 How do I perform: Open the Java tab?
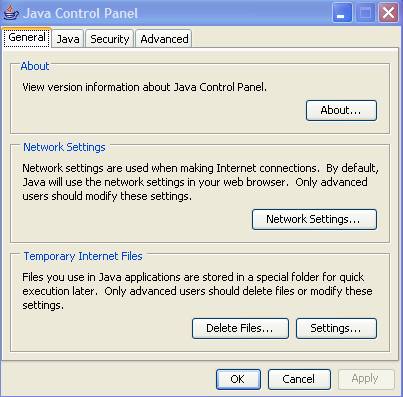coord(68,39)
